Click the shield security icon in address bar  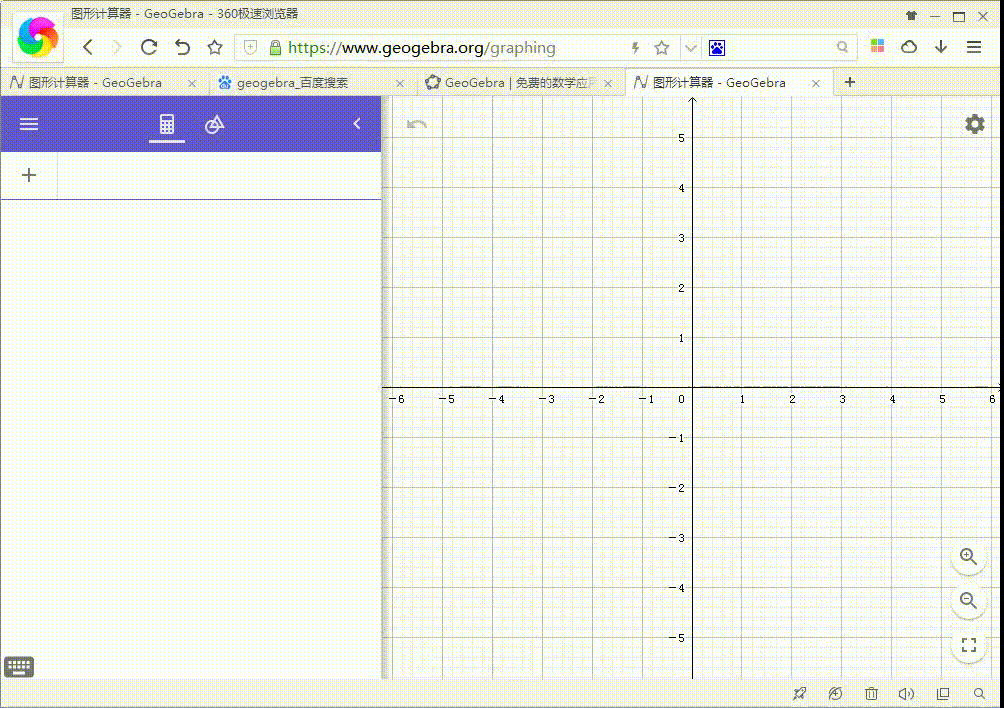[250, 47]
